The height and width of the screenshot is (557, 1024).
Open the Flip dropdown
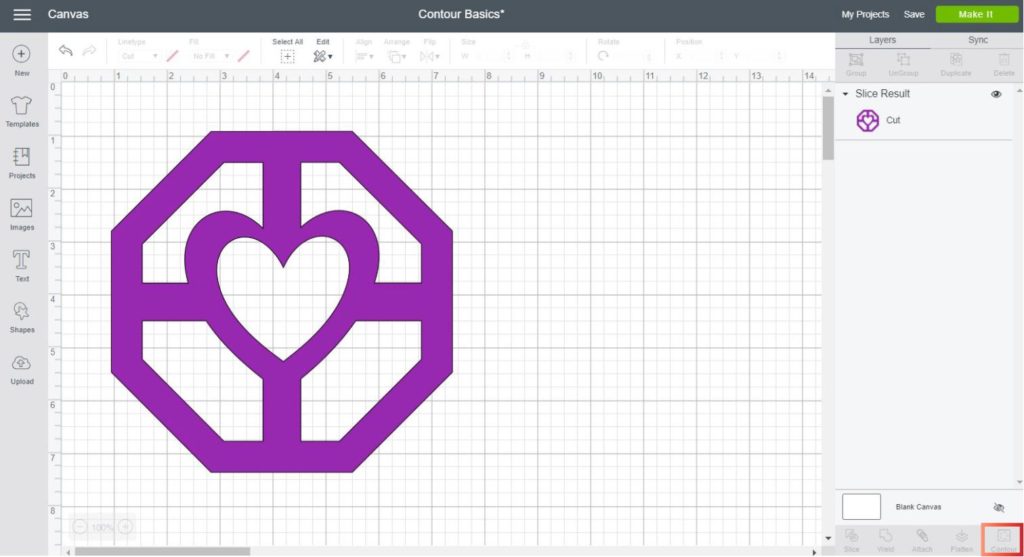pos(430,57)
